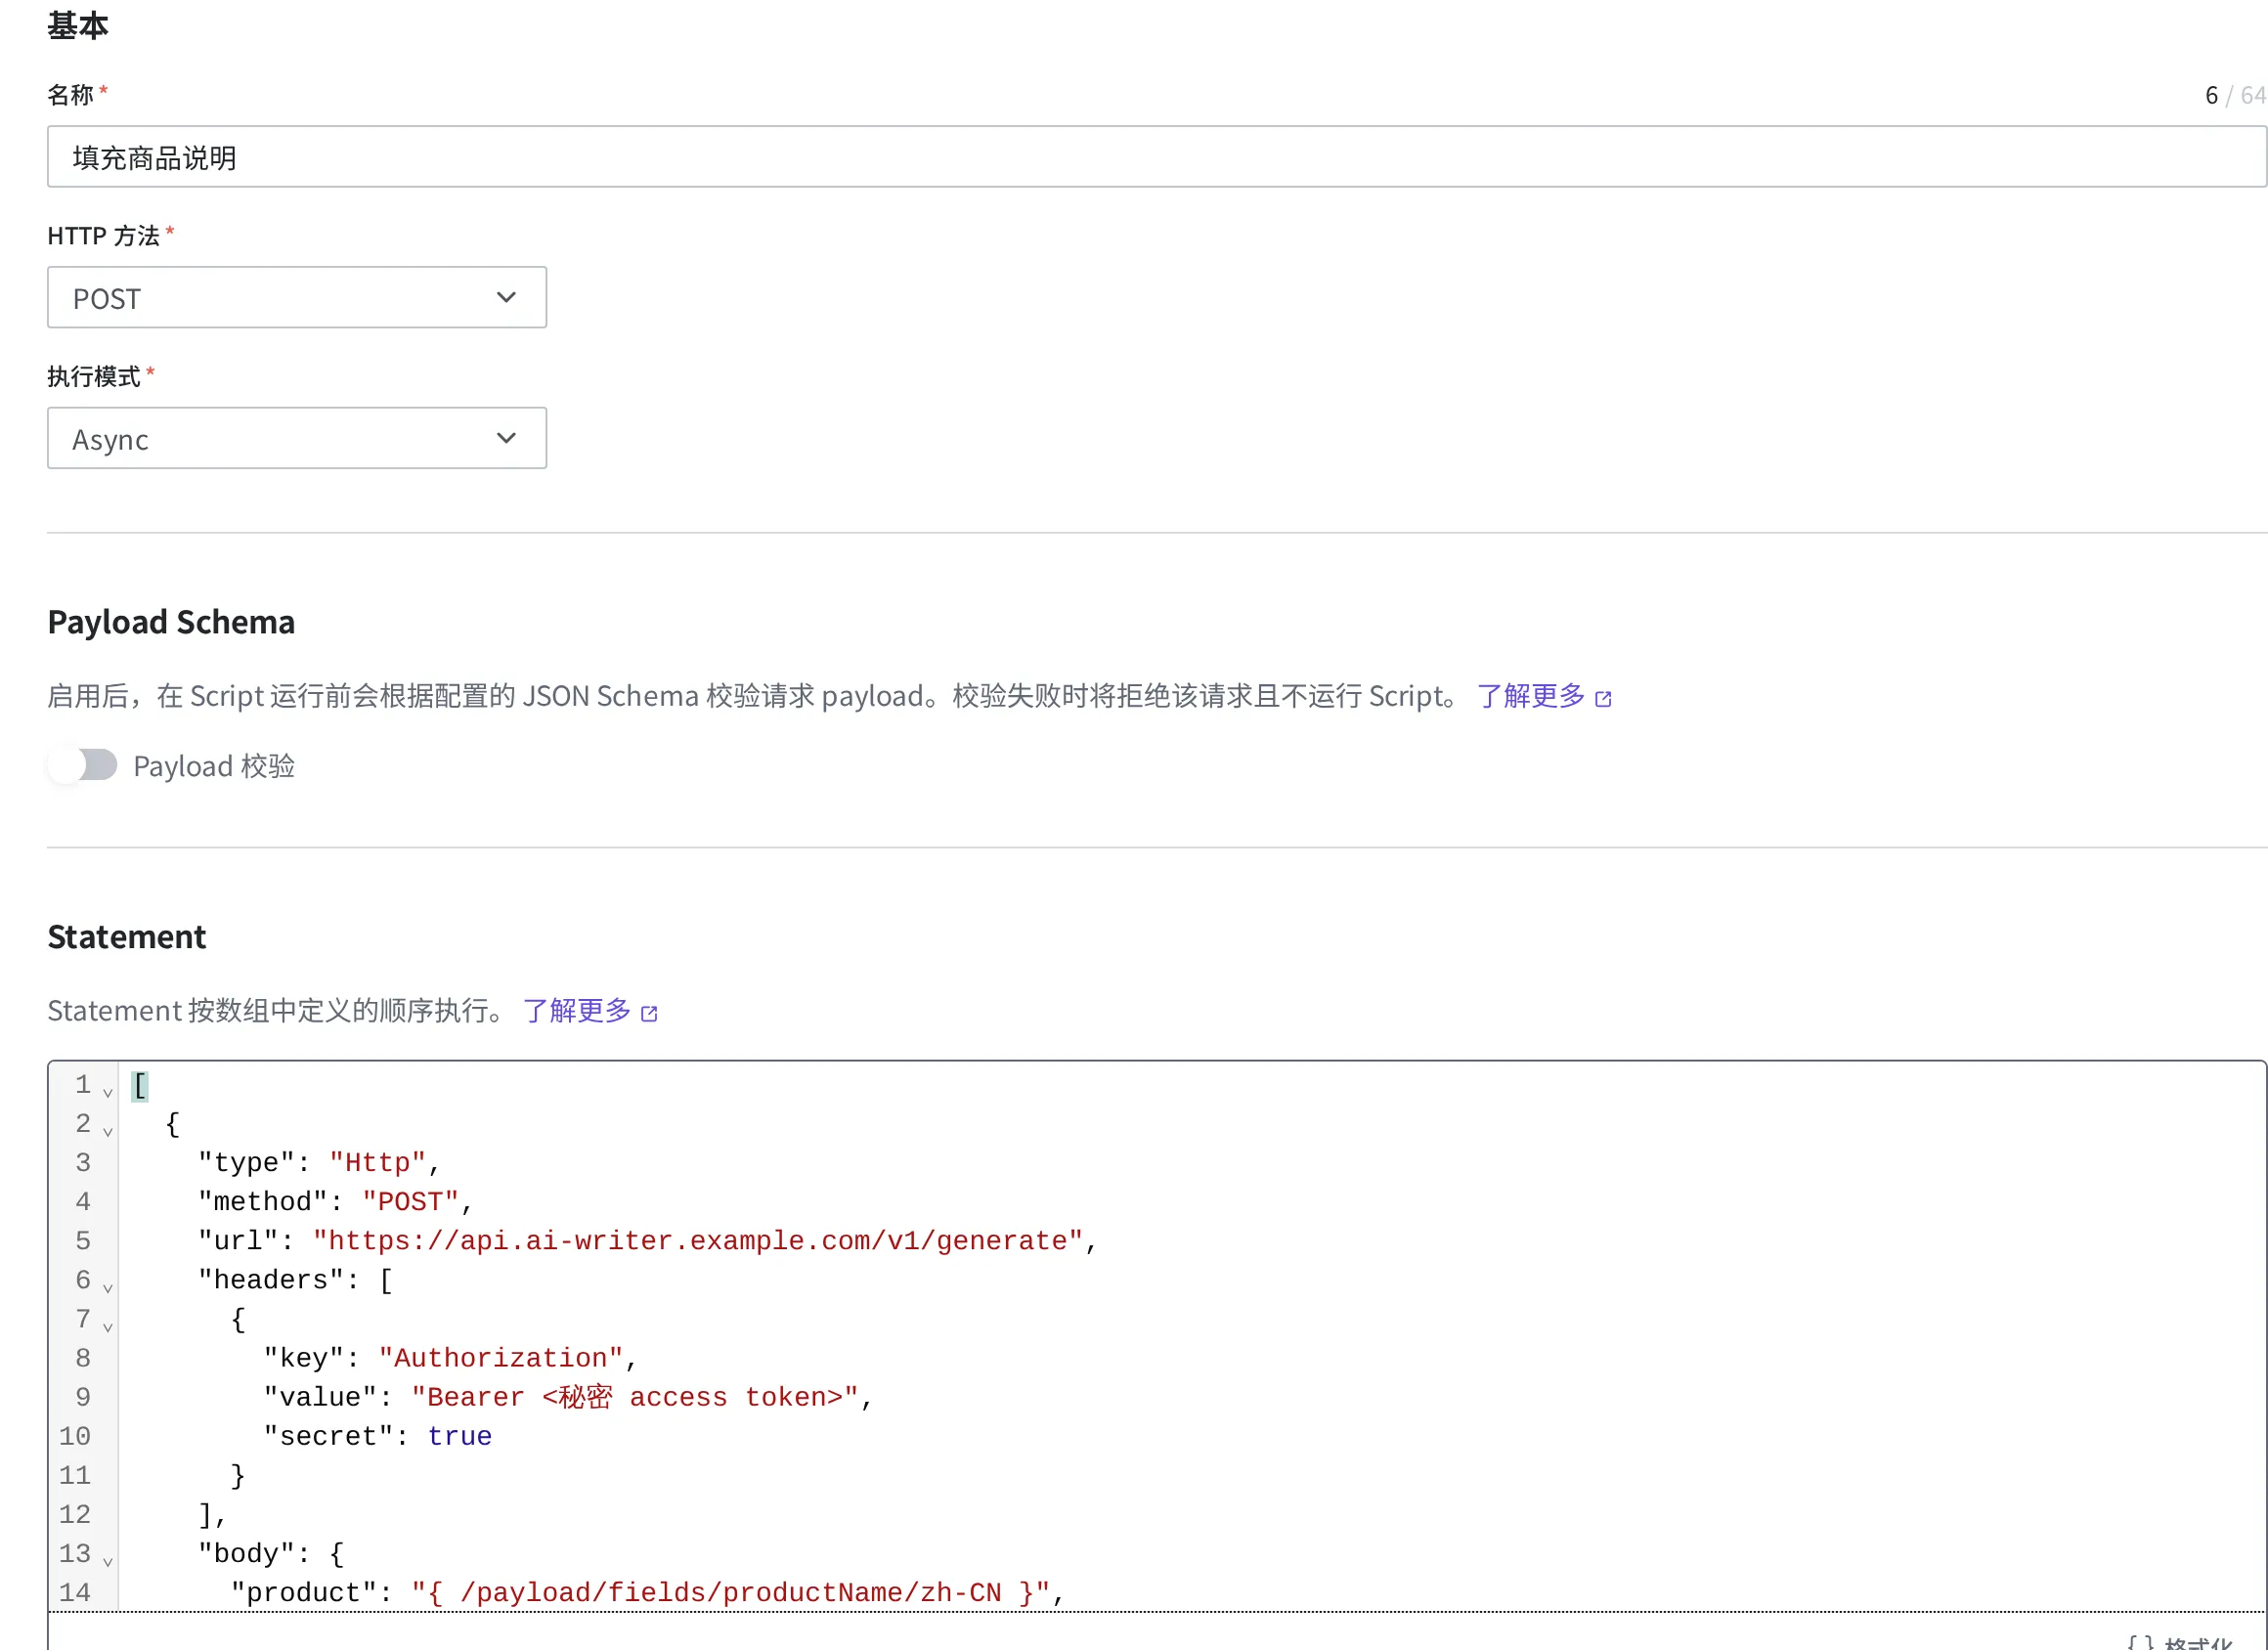The image size is (2268, 1650).
Task: Collapse fold arrow on line 7
Action: pyautogui.click(x=108, y=1327)
